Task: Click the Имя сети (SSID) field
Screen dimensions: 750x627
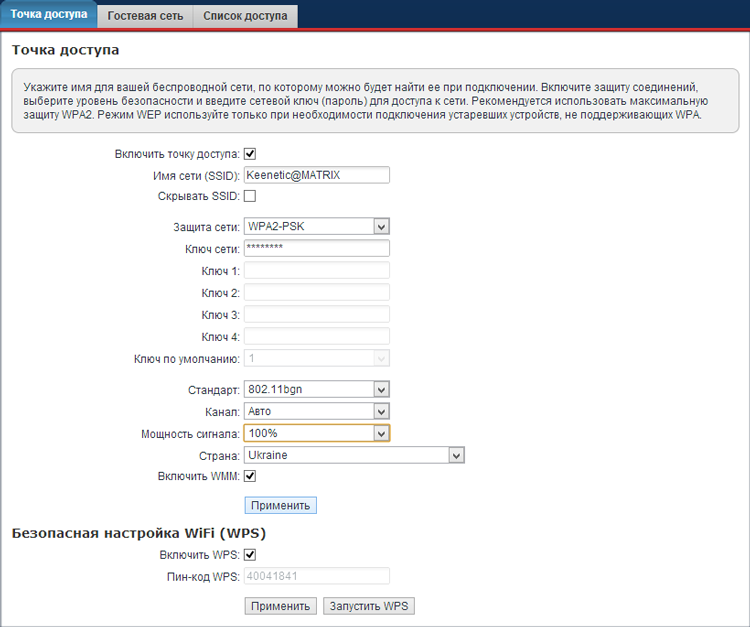Action: coord(316,175)
